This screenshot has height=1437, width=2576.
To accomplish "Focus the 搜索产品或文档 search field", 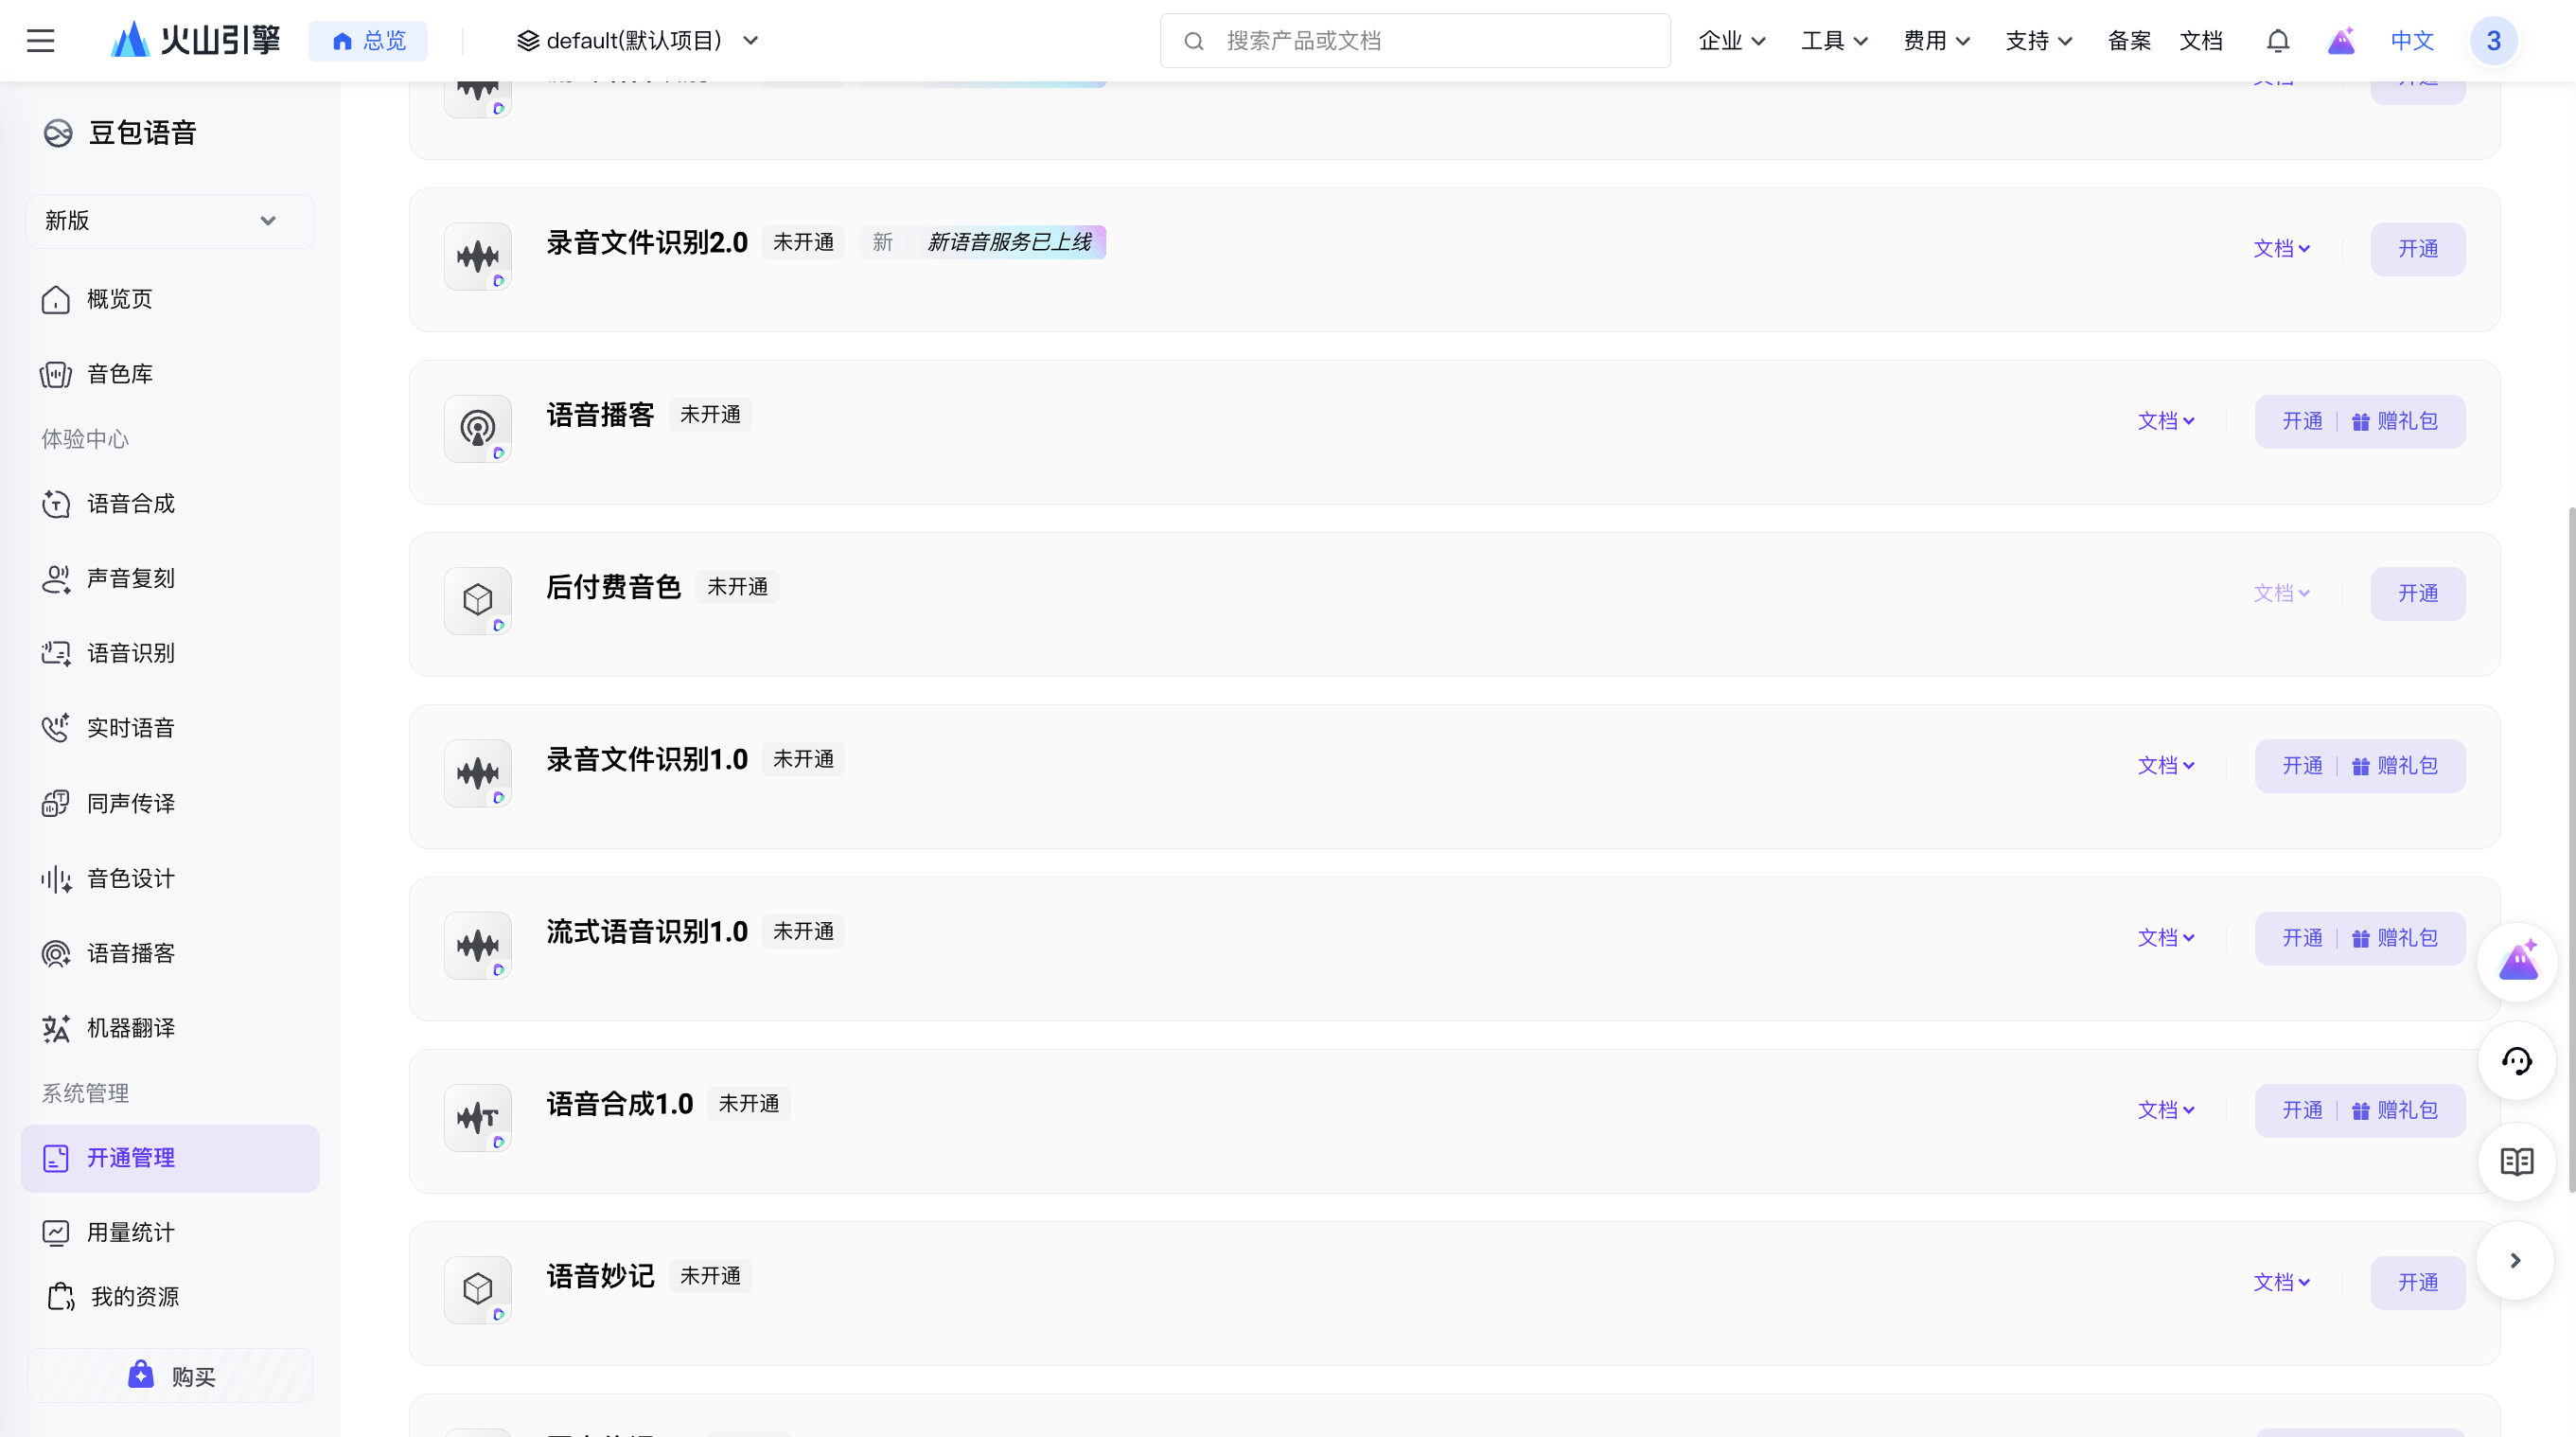I will (x=1415, y=41).
